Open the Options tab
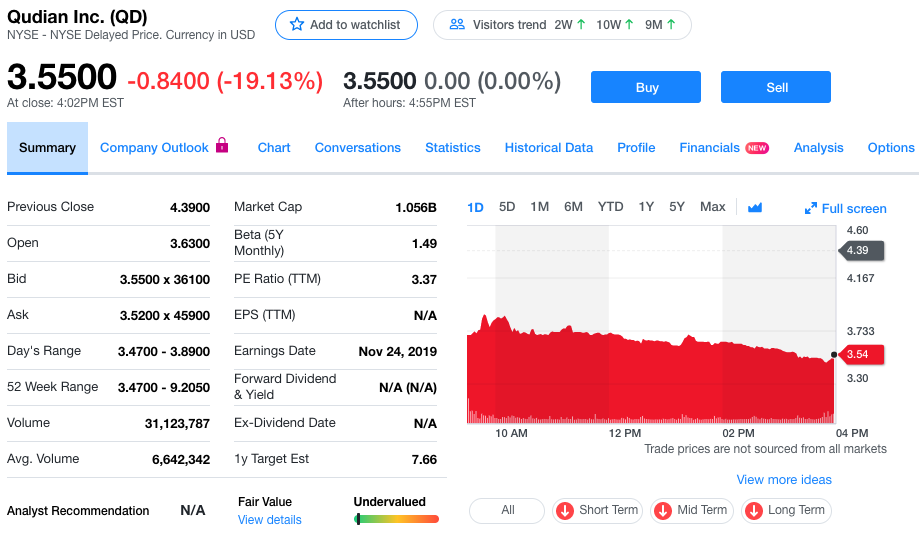 pos(891,148)
